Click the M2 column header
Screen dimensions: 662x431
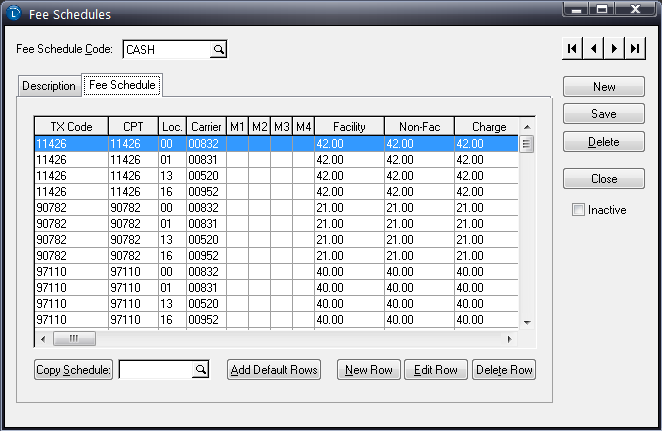pyautogui.click(x=260, y=127)
